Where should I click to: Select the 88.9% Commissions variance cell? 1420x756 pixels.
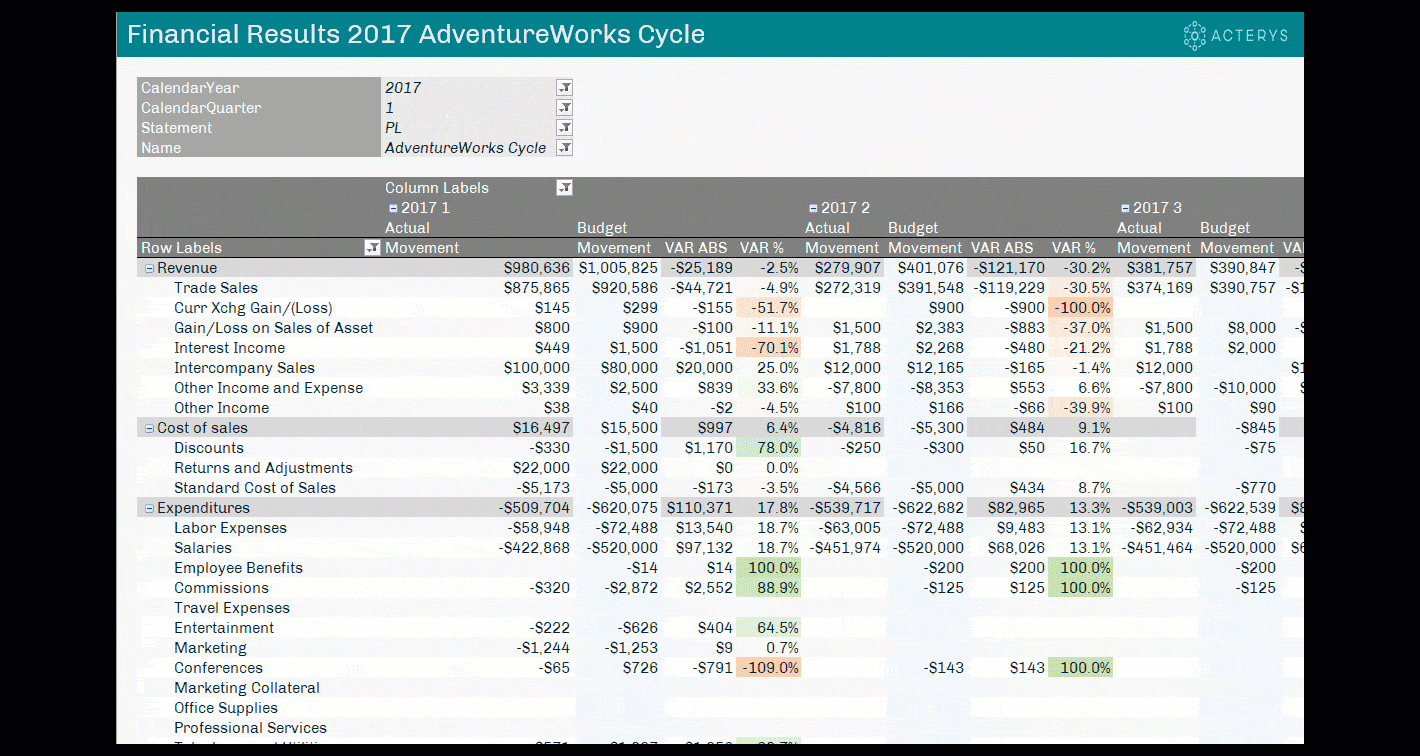pyautogui.click(x=768, y=588)
